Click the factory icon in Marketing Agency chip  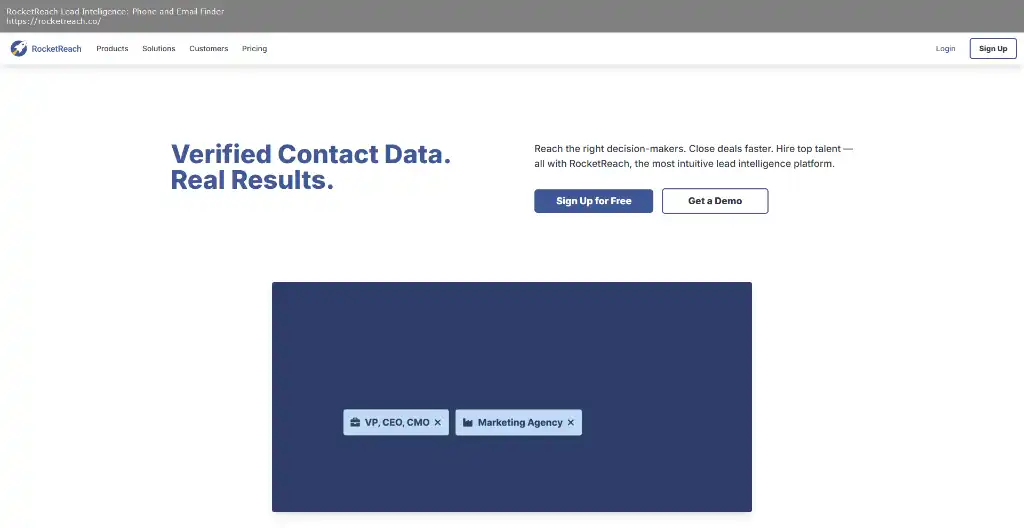468,423
